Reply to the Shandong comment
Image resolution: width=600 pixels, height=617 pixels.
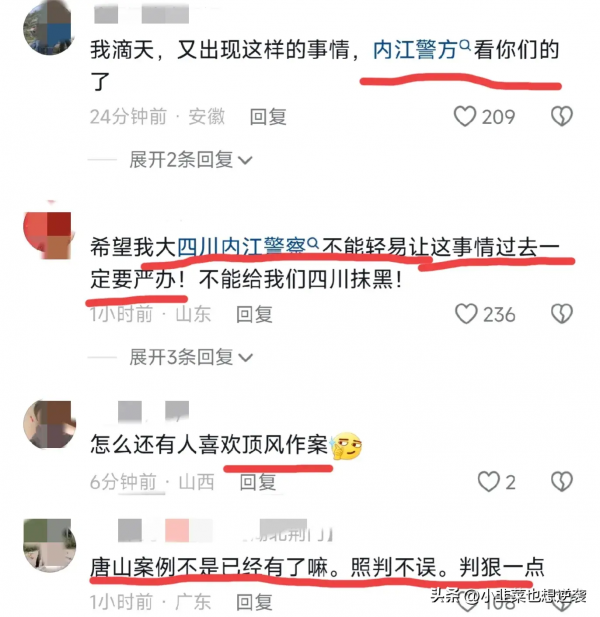(254, 314)
